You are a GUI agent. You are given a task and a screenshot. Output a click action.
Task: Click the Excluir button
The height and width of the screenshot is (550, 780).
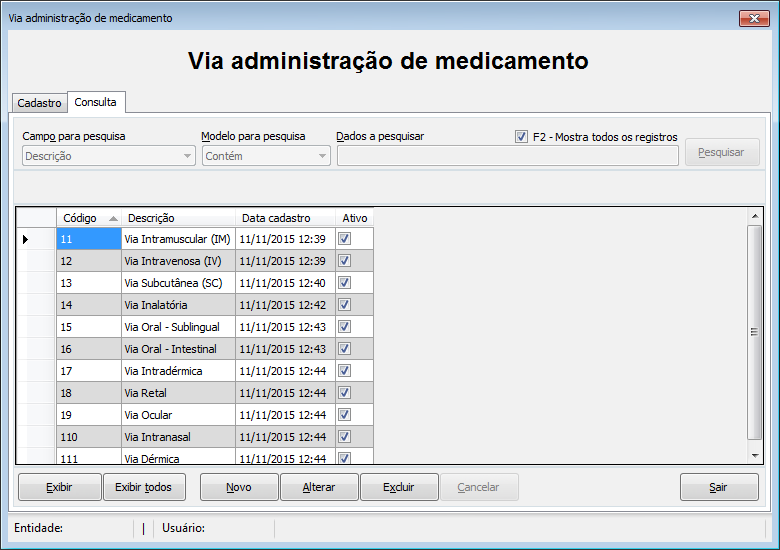click(399, 487)
